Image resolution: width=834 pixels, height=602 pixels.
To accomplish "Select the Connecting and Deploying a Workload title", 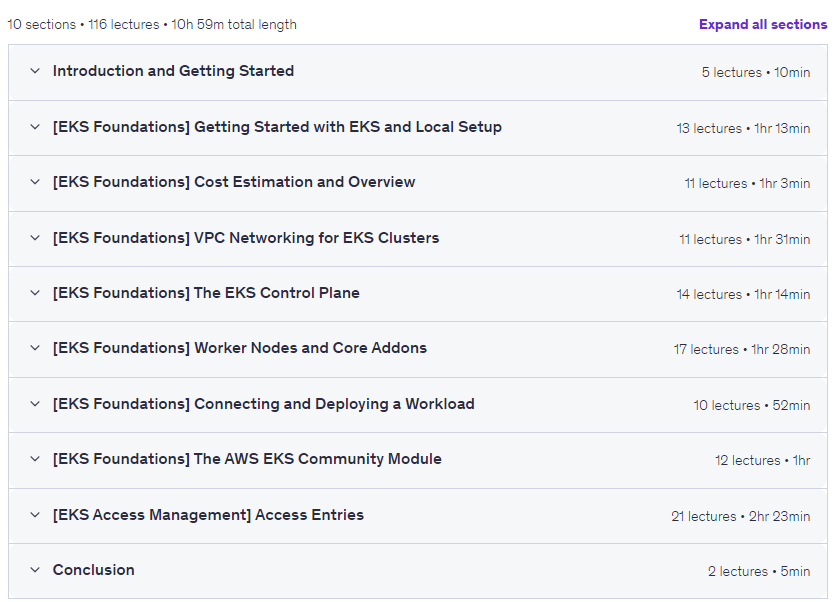I will click(264, 404).
